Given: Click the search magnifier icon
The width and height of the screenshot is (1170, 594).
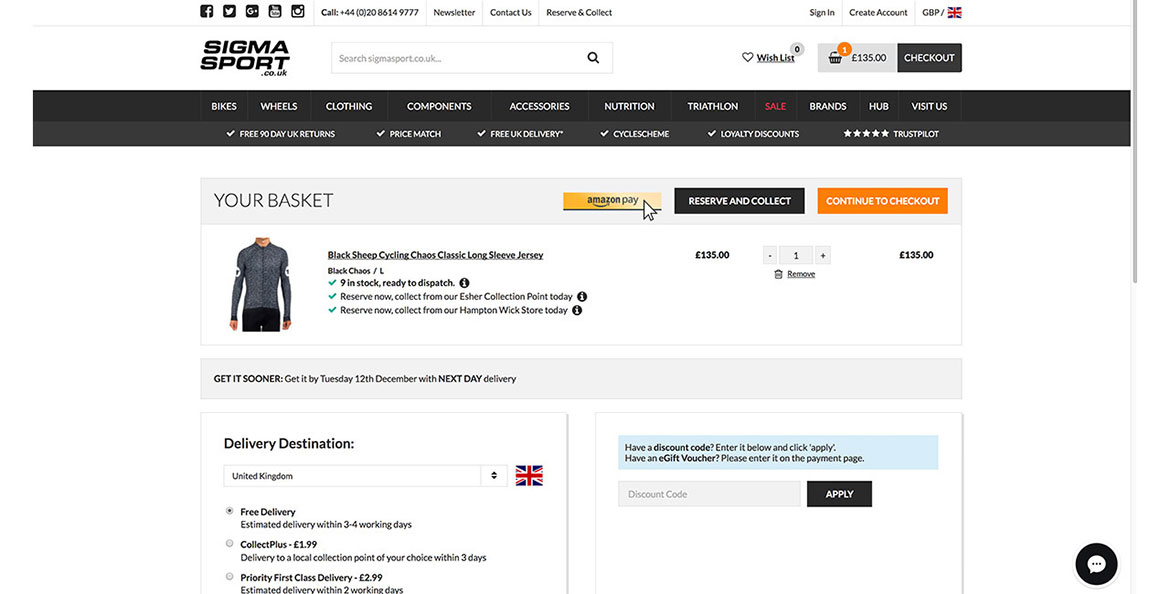Looking at the screenshot, I should point(593,57).
